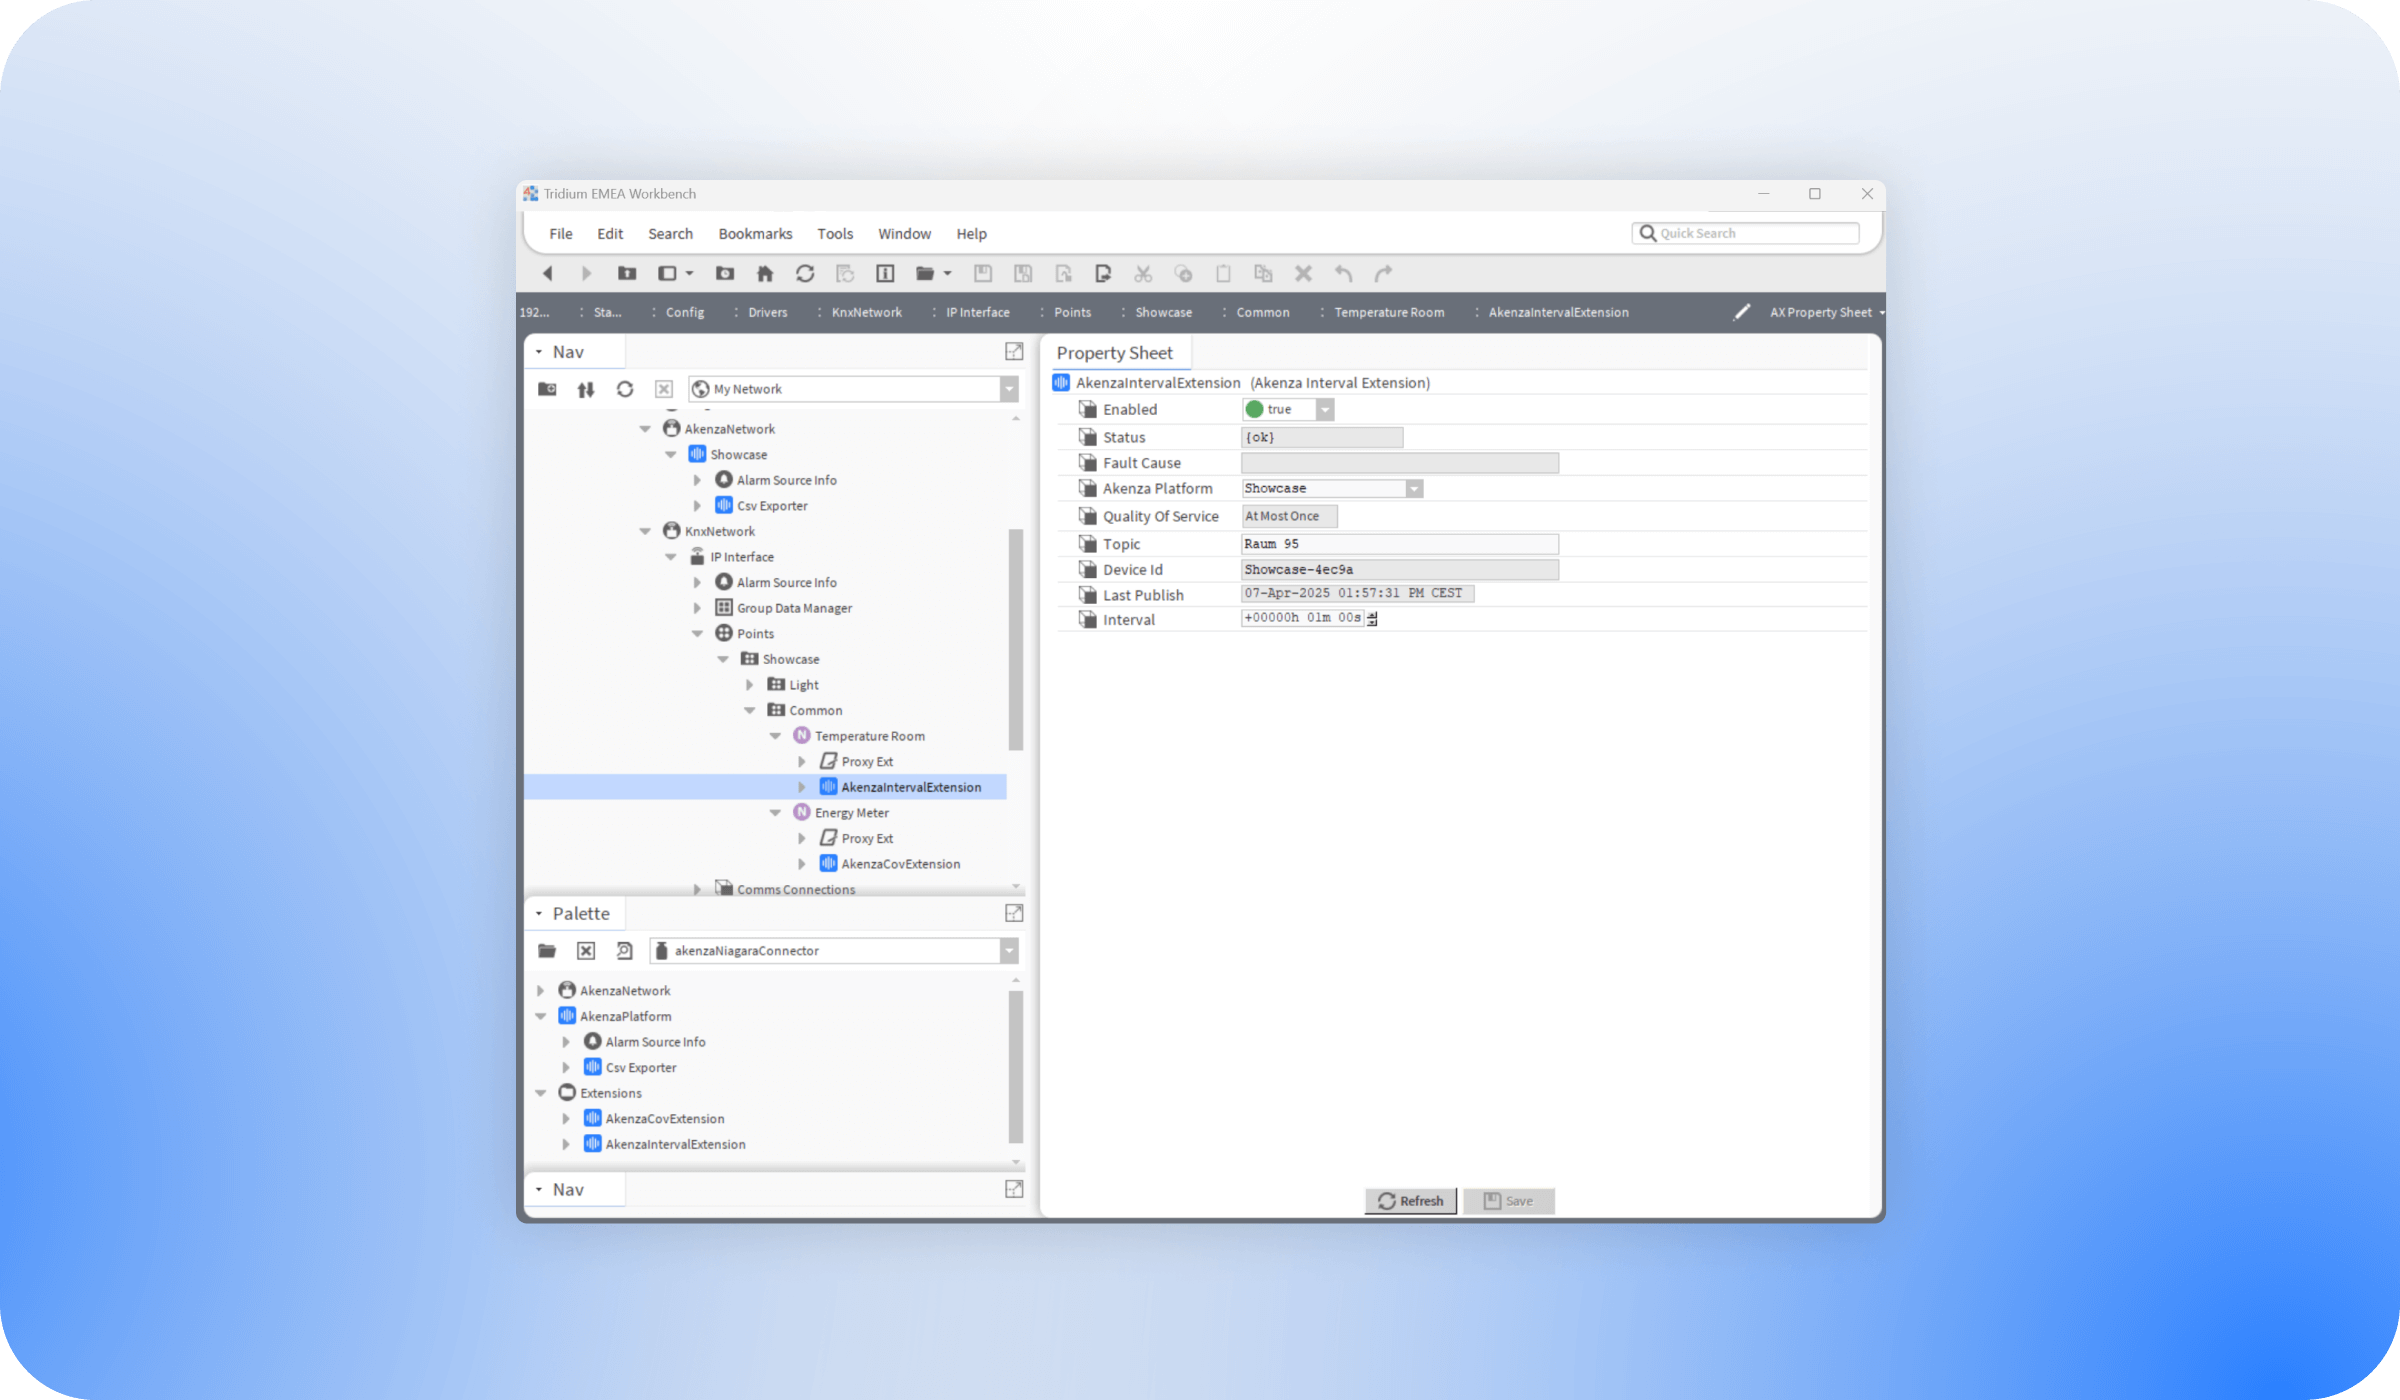Go to Config in the path bar
Viewport: 2400px width, 1400px height.
[685, 312]
